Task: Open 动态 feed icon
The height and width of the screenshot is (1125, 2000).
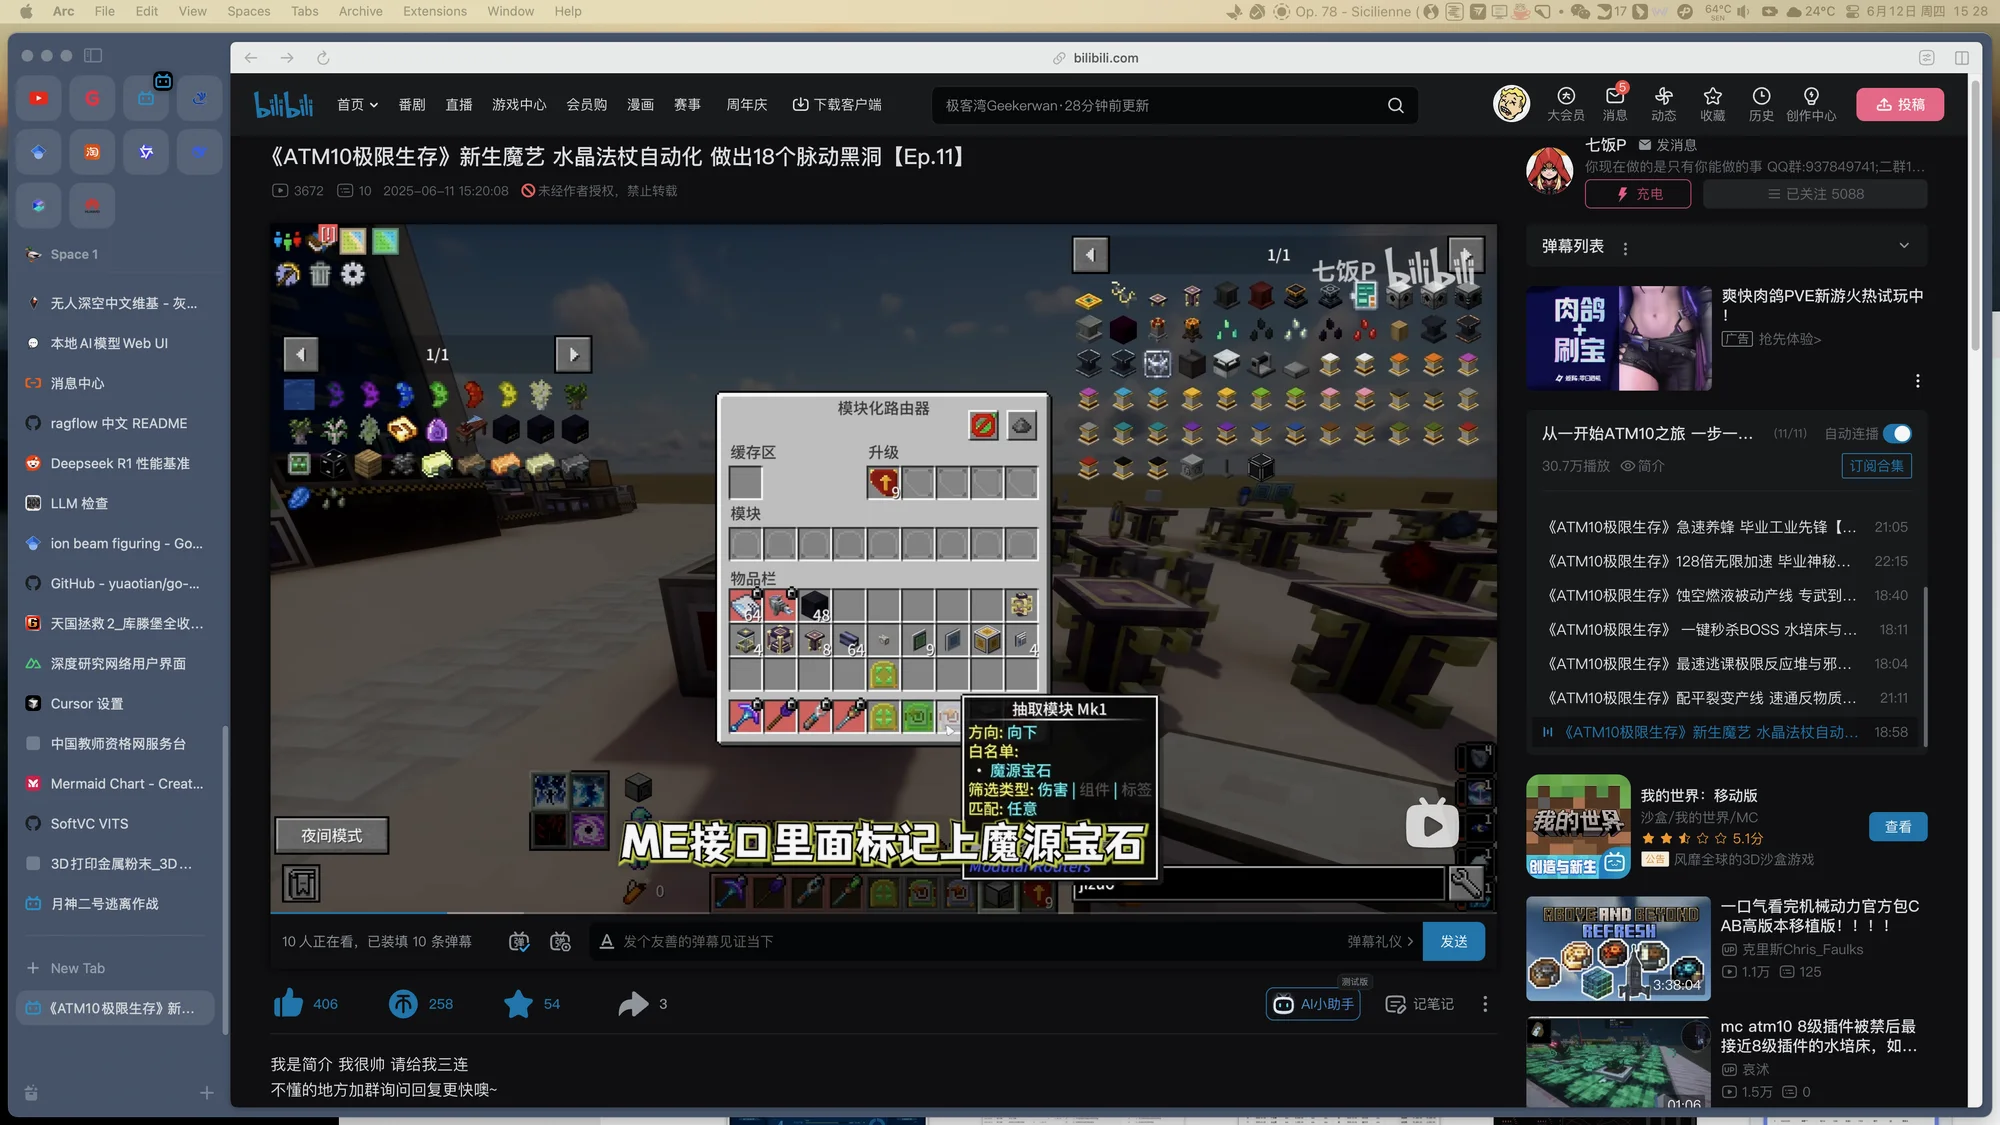Action: click(x=1664, y=103)
